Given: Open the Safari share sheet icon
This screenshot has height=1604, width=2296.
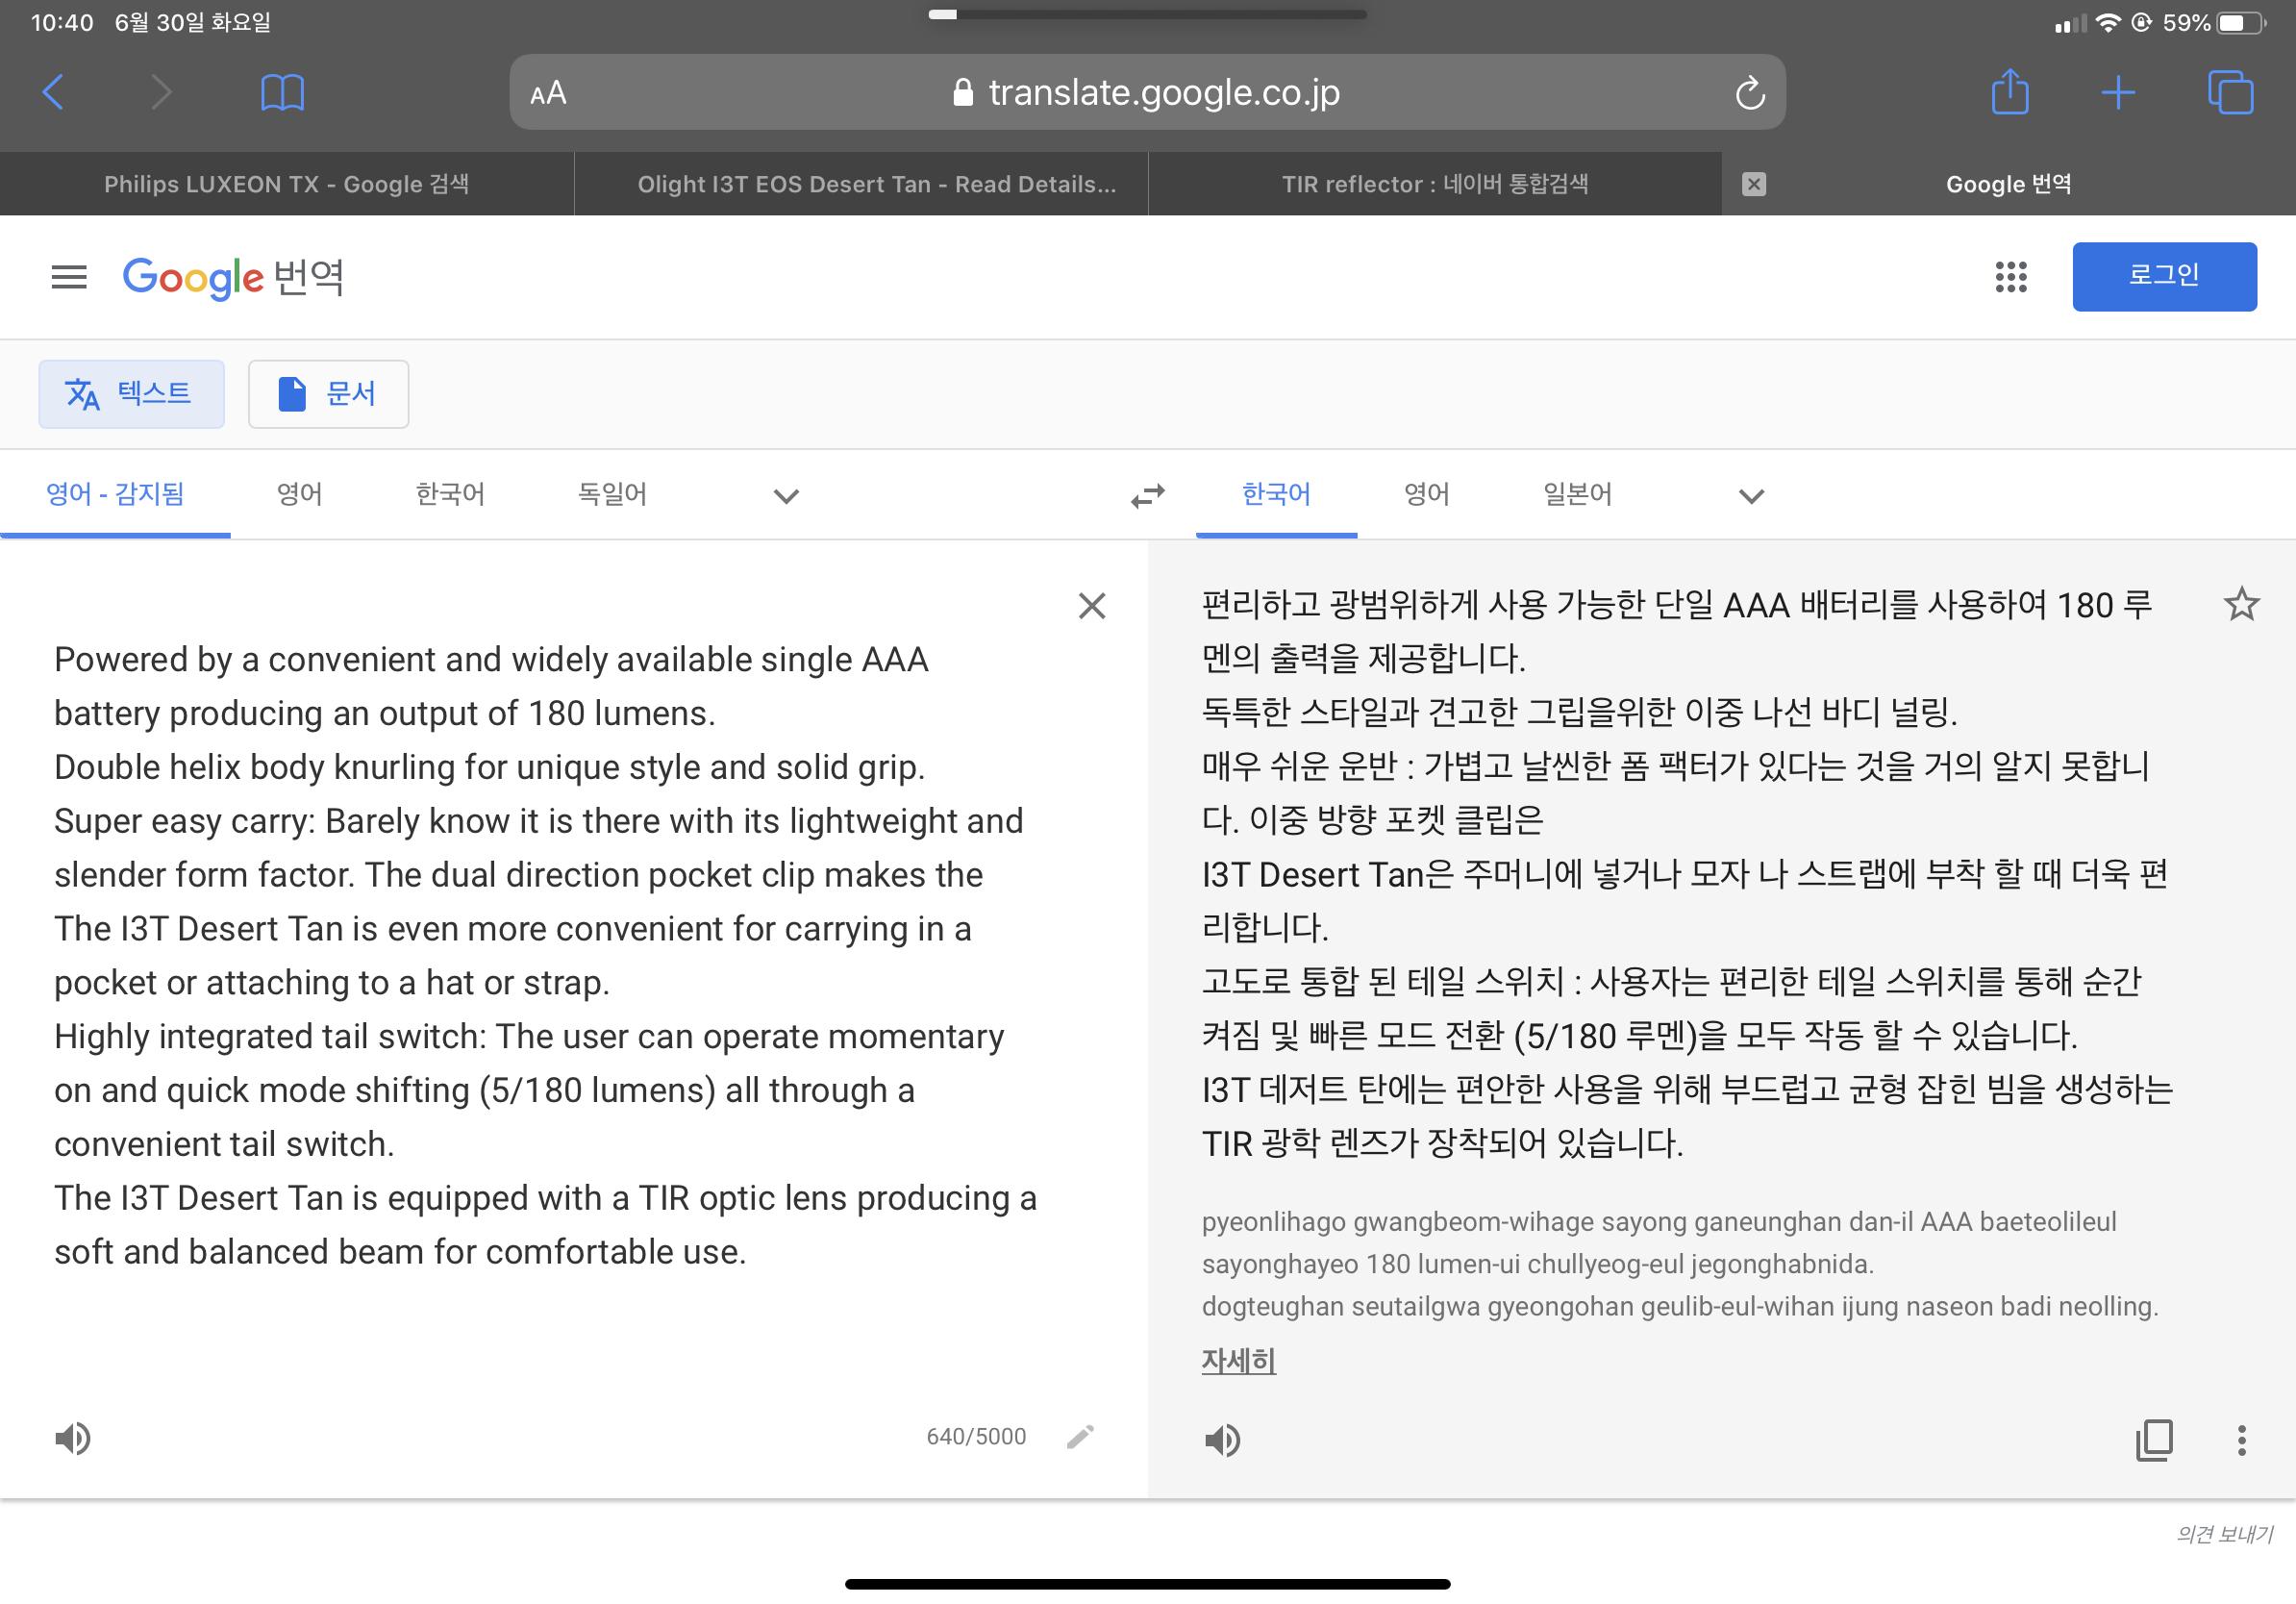Looking at the screenshot, I should pyautogui.click(x=2010, y=91).
